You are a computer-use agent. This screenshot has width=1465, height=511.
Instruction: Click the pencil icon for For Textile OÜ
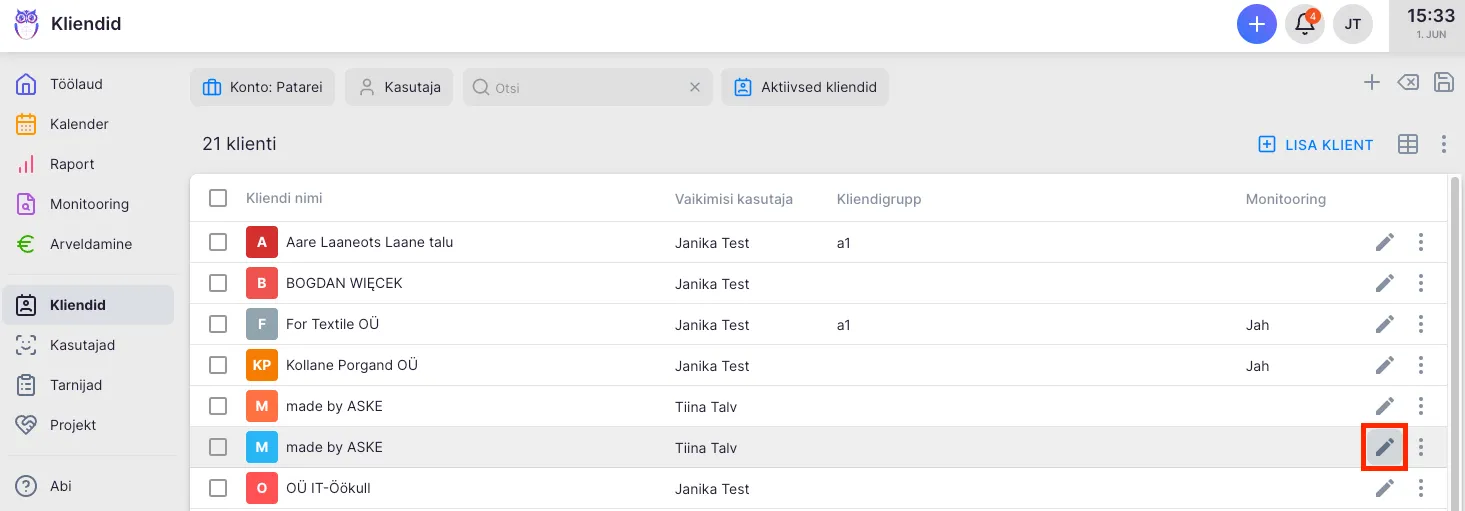tap(1384, 324)
